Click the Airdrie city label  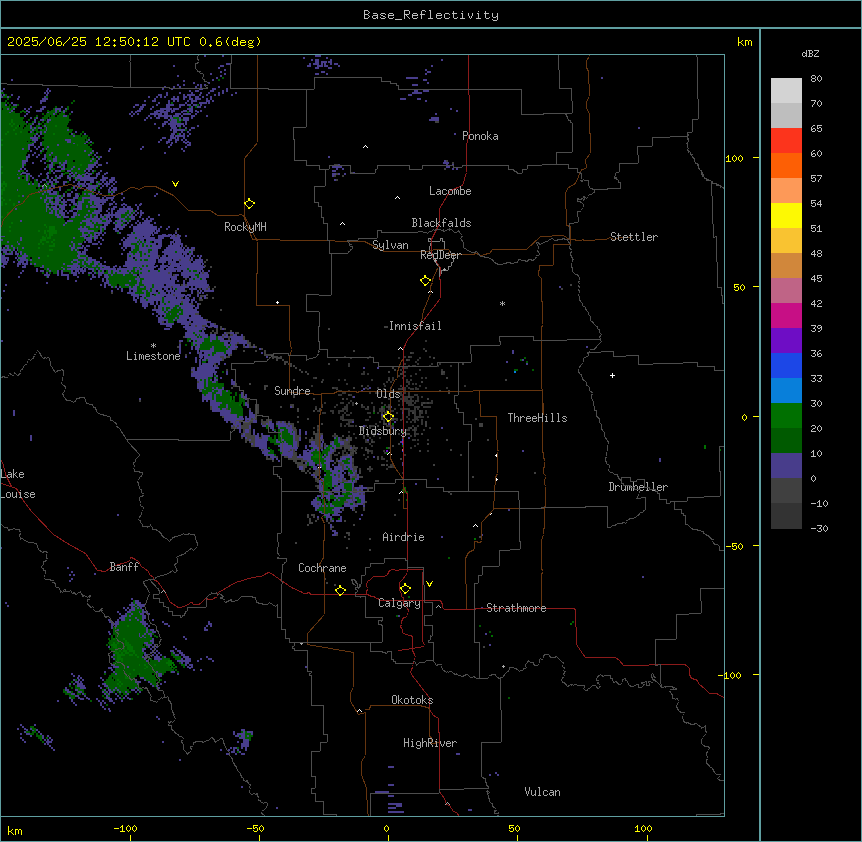click(x=404, y=537)
